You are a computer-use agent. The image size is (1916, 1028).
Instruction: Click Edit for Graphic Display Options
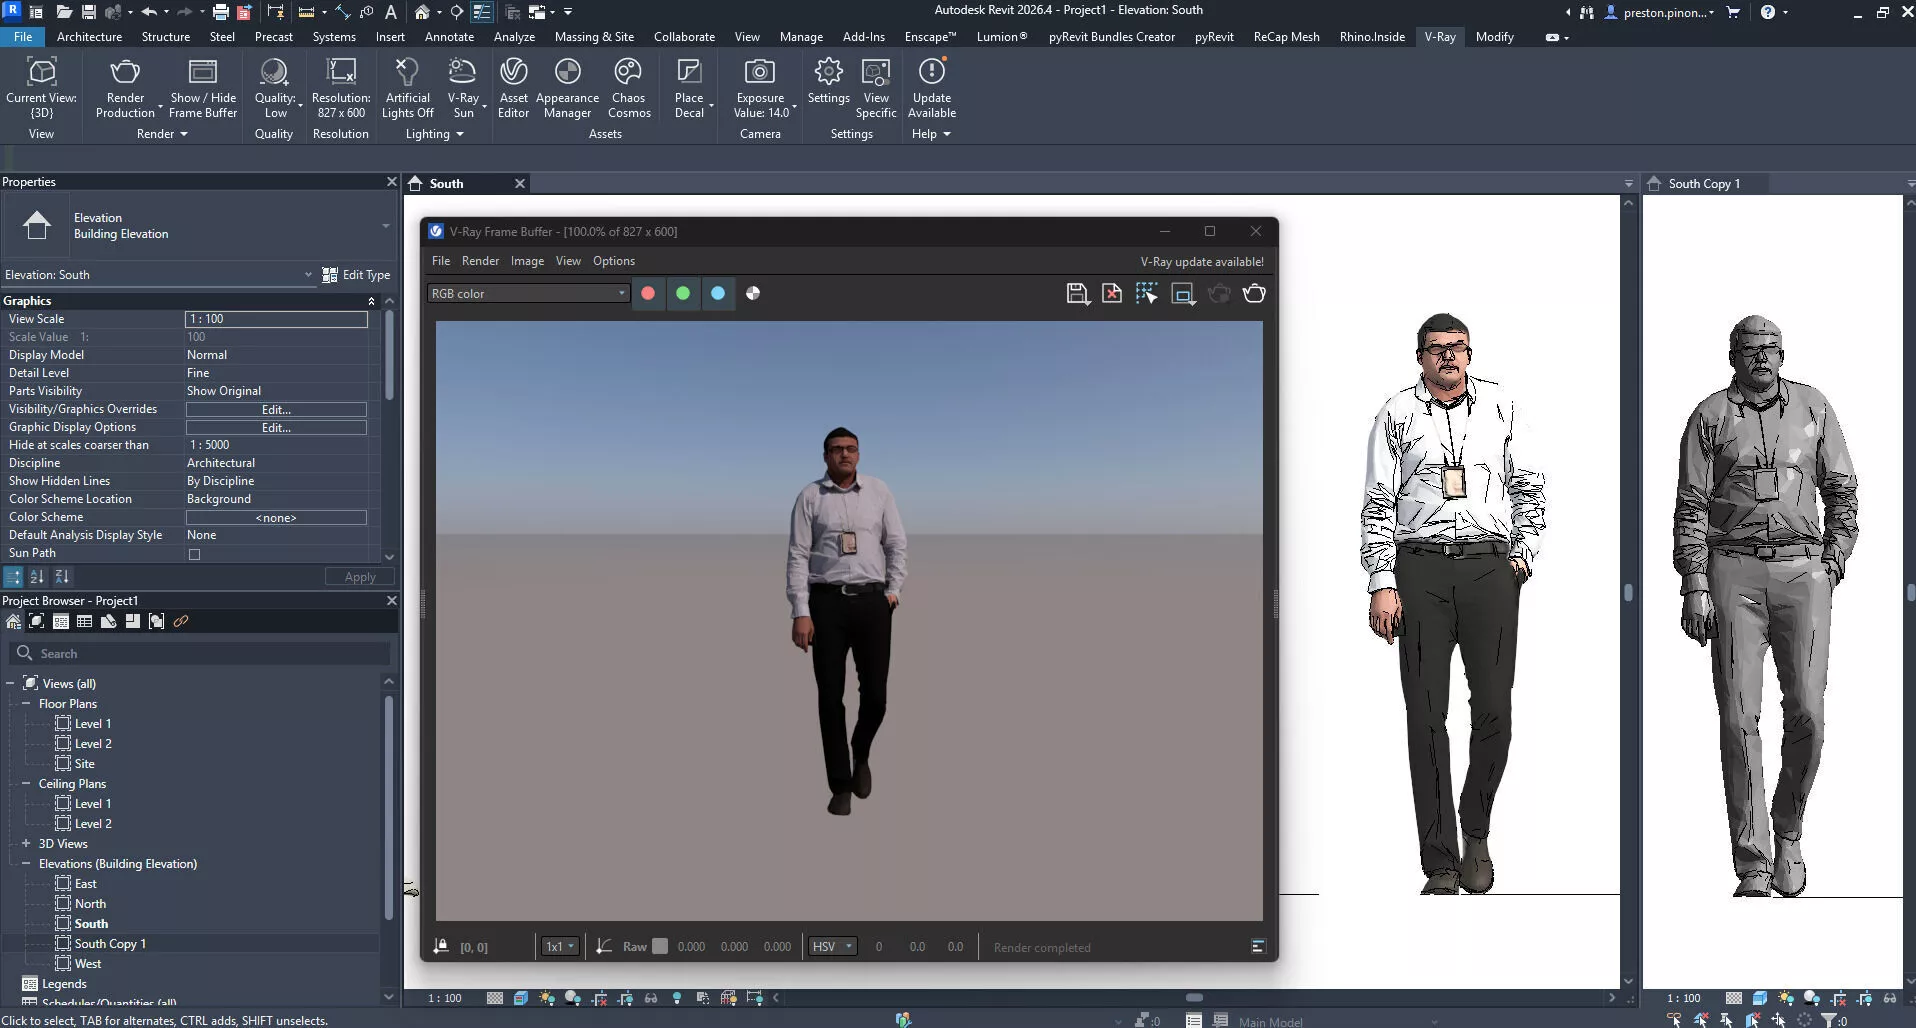[x=276, y=428]
